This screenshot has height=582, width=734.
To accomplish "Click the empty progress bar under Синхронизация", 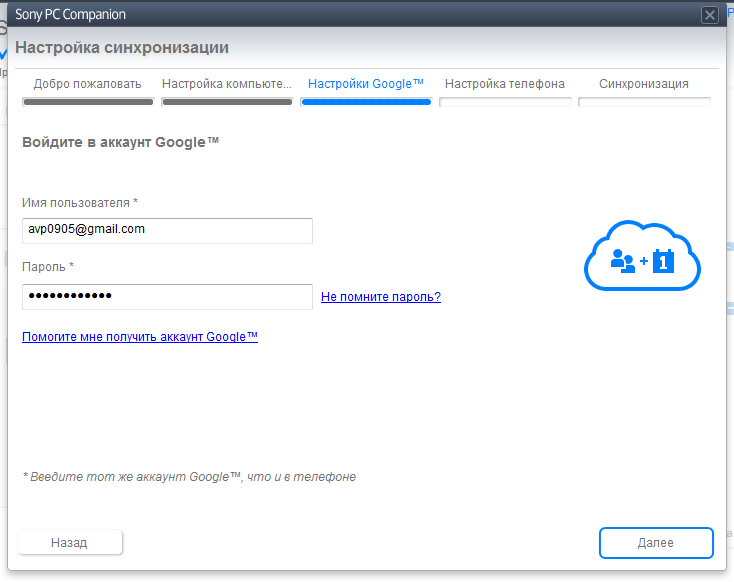I will pos(644,101).
